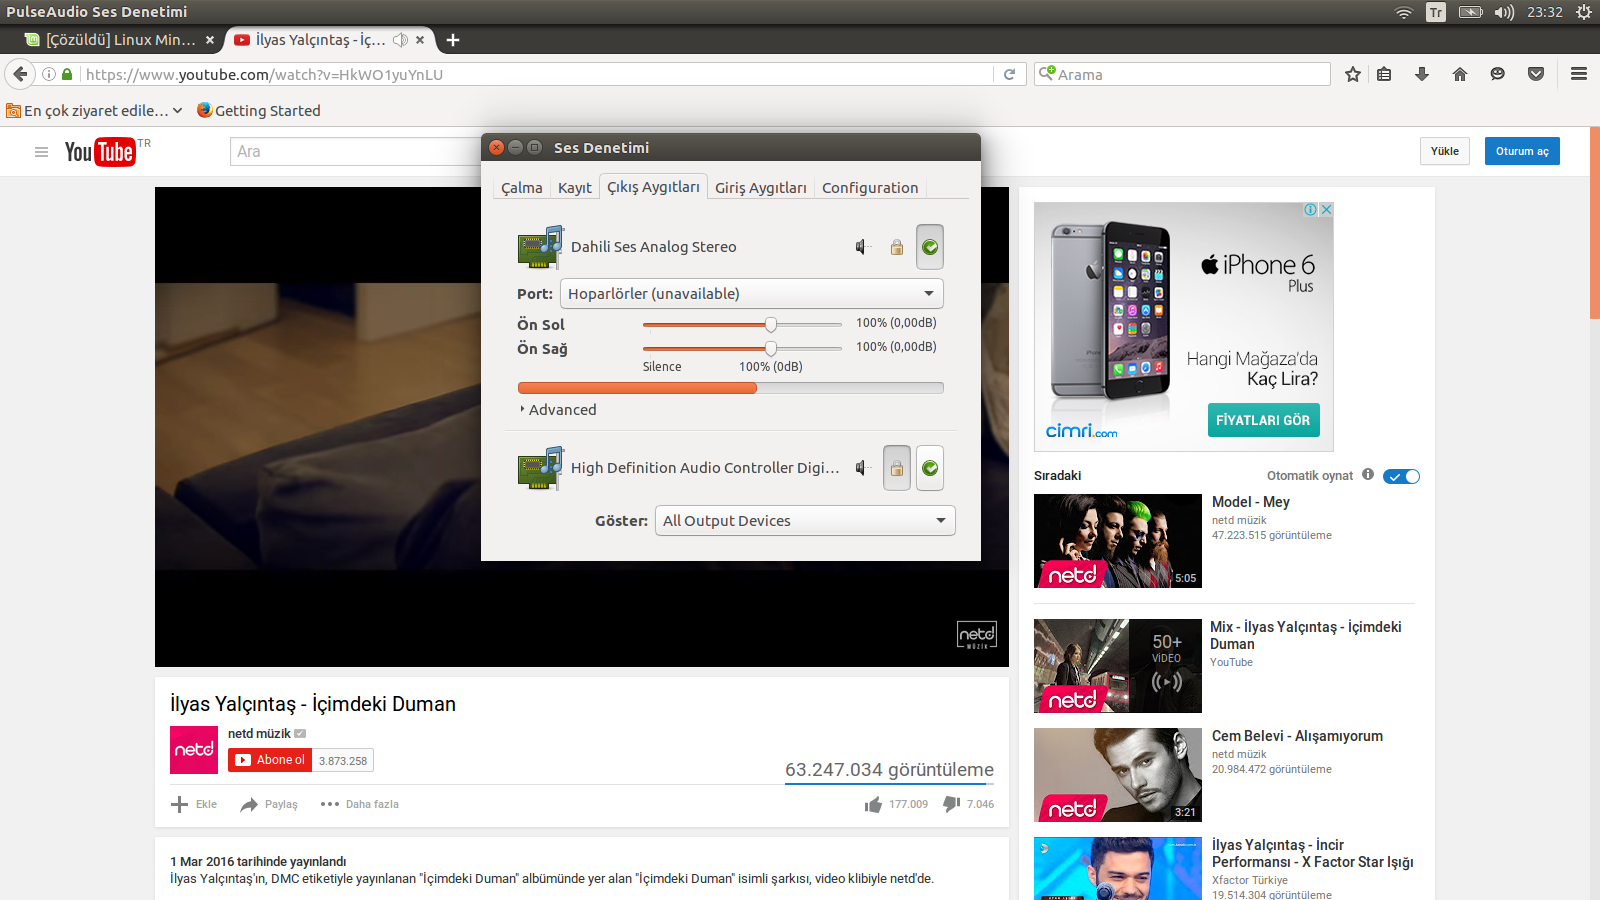Image resolution: width=1600 pixels, height=900 pixels.
Task: Open the Port dropdown showing Hoparlörler
Action: (752, 294)
